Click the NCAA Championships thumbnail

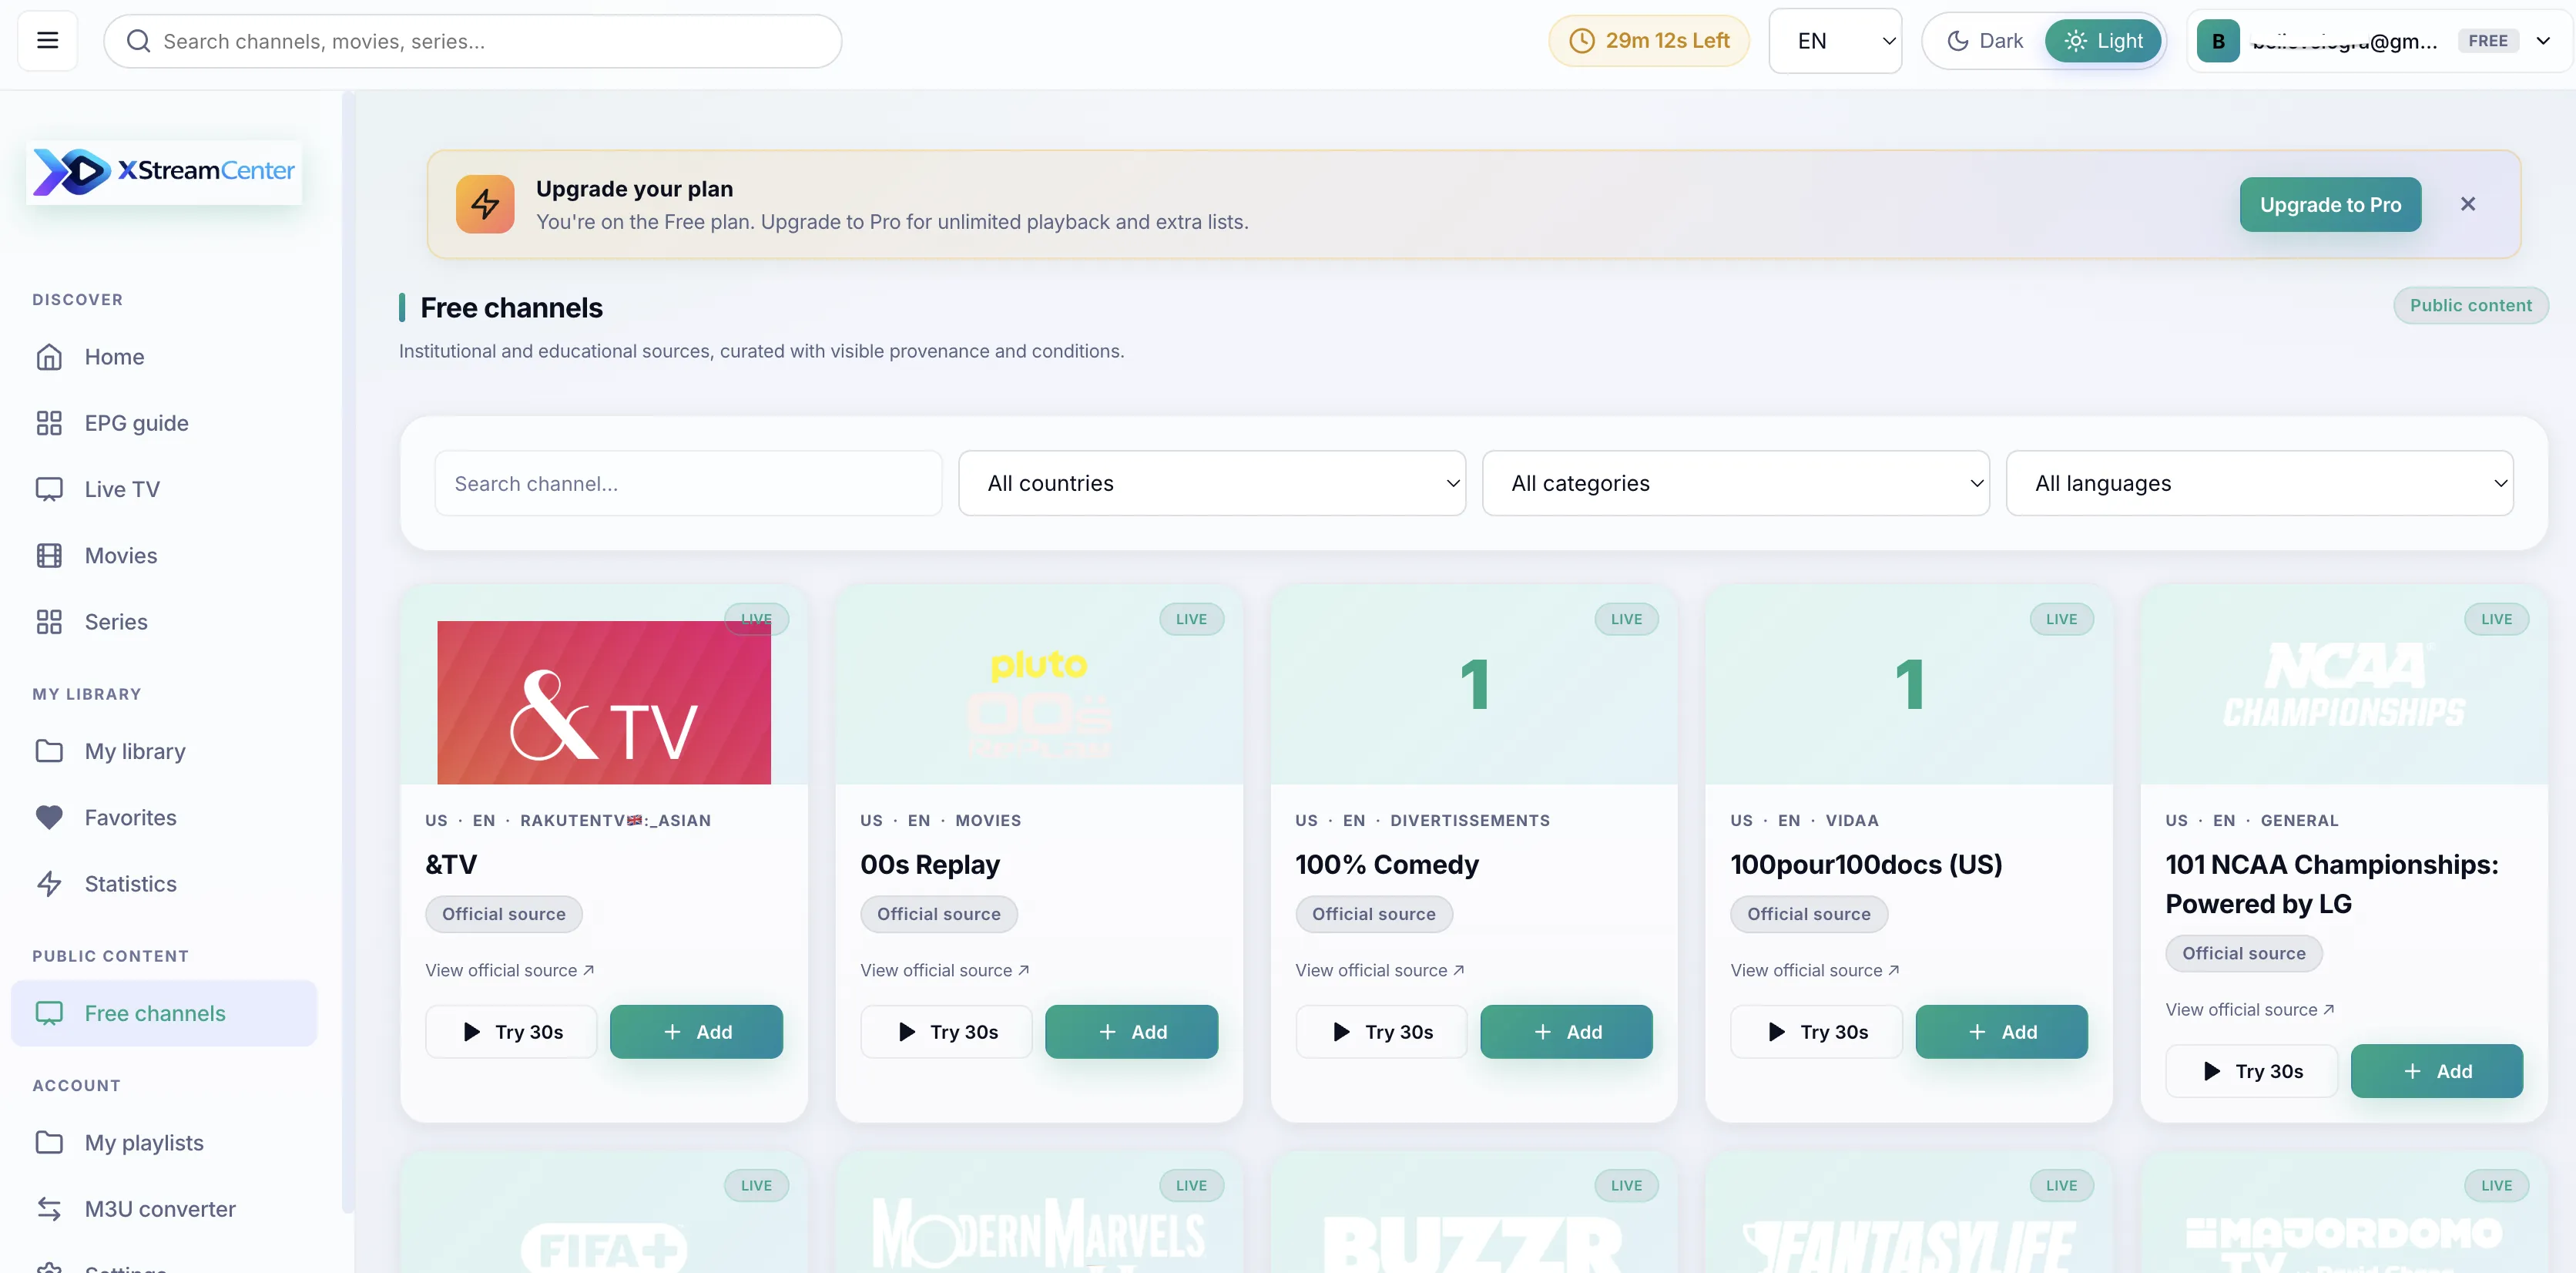(x=2344, y=686)
